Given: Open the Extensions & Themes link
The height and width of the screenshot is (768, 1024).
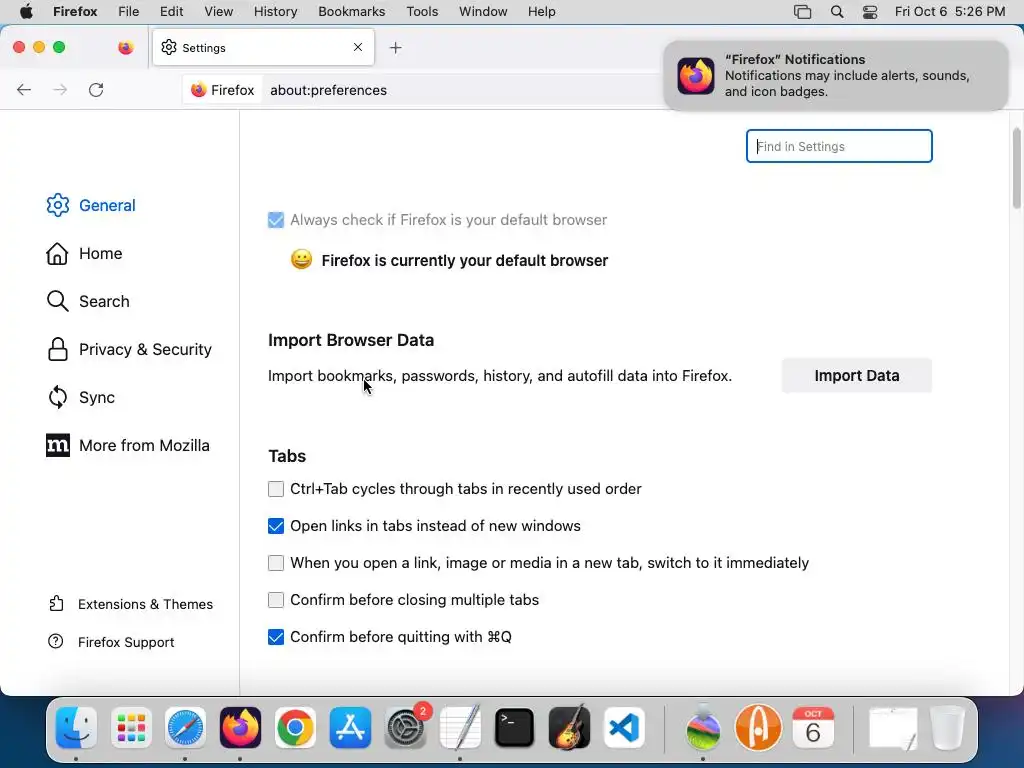Looking at the screenshot, I should (x=145, y=604).
